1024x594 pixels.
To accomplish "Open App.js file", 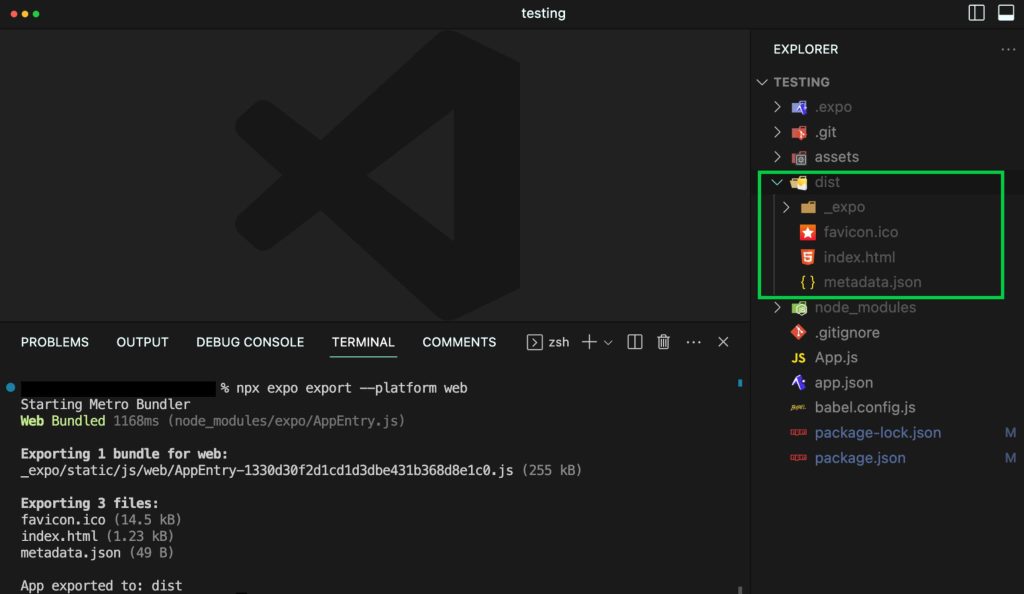I will [x=836, y=358].
